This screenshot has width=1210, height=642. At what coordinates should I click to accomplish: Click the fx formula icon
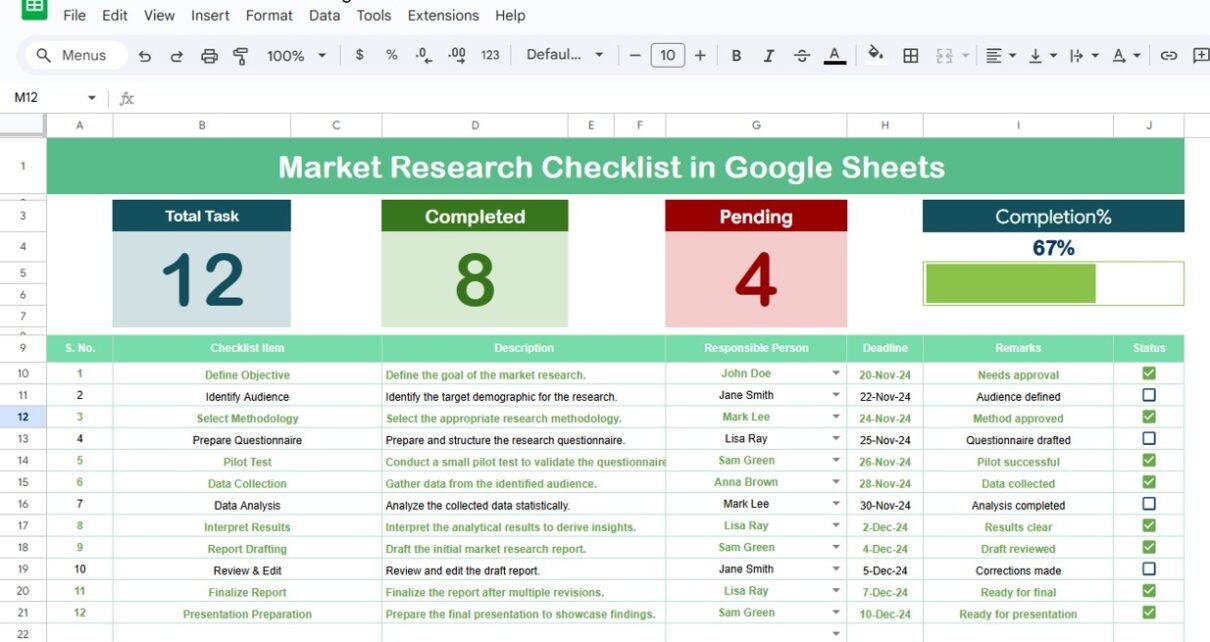pyautogui.click(x=127, y=98)
